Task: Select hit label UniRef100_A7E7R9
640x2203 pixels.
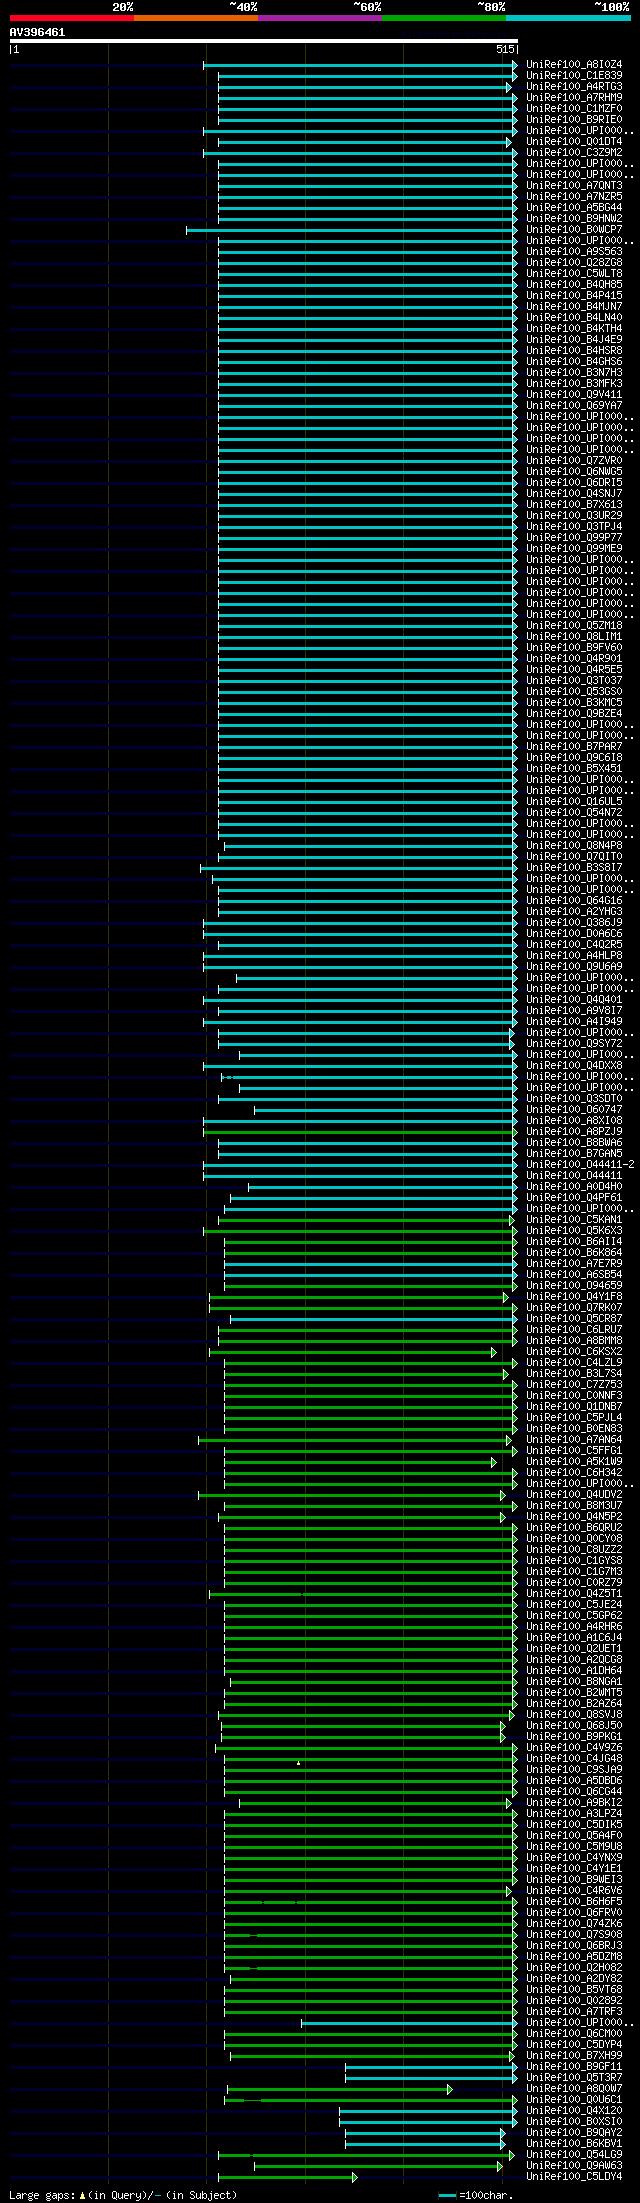Action: click(574, 1264)
